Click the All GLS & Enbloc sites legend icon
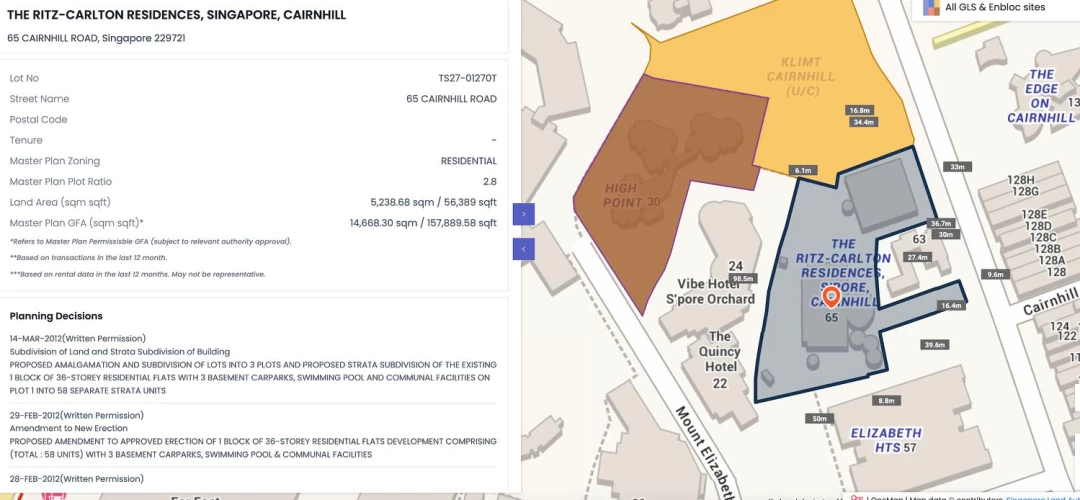 click(x=931, y=8)
